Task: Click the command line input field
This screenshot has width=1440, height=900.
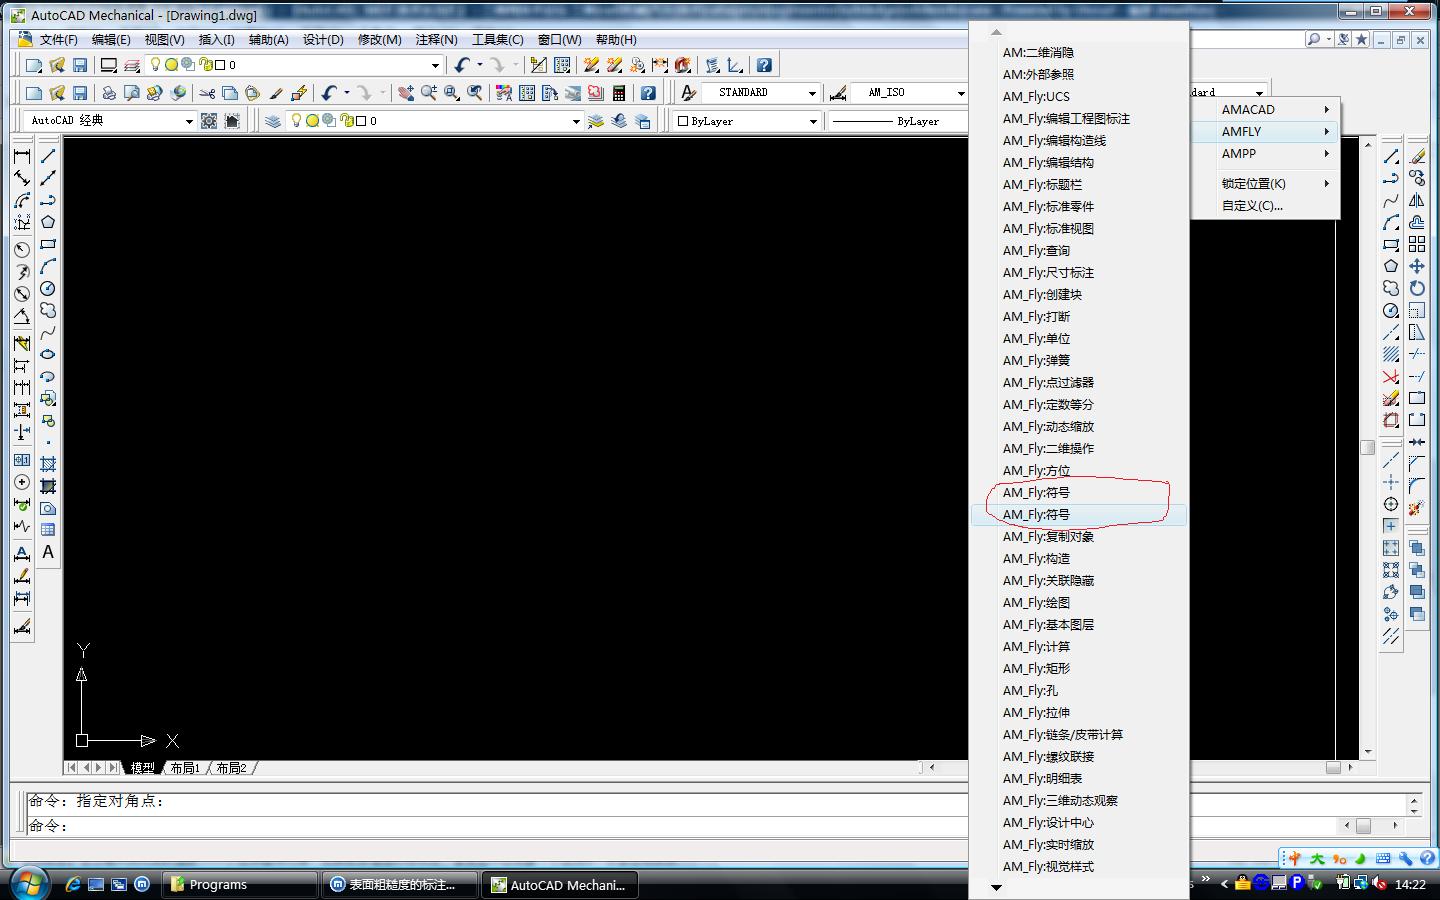Action: (x=680, y=826)
